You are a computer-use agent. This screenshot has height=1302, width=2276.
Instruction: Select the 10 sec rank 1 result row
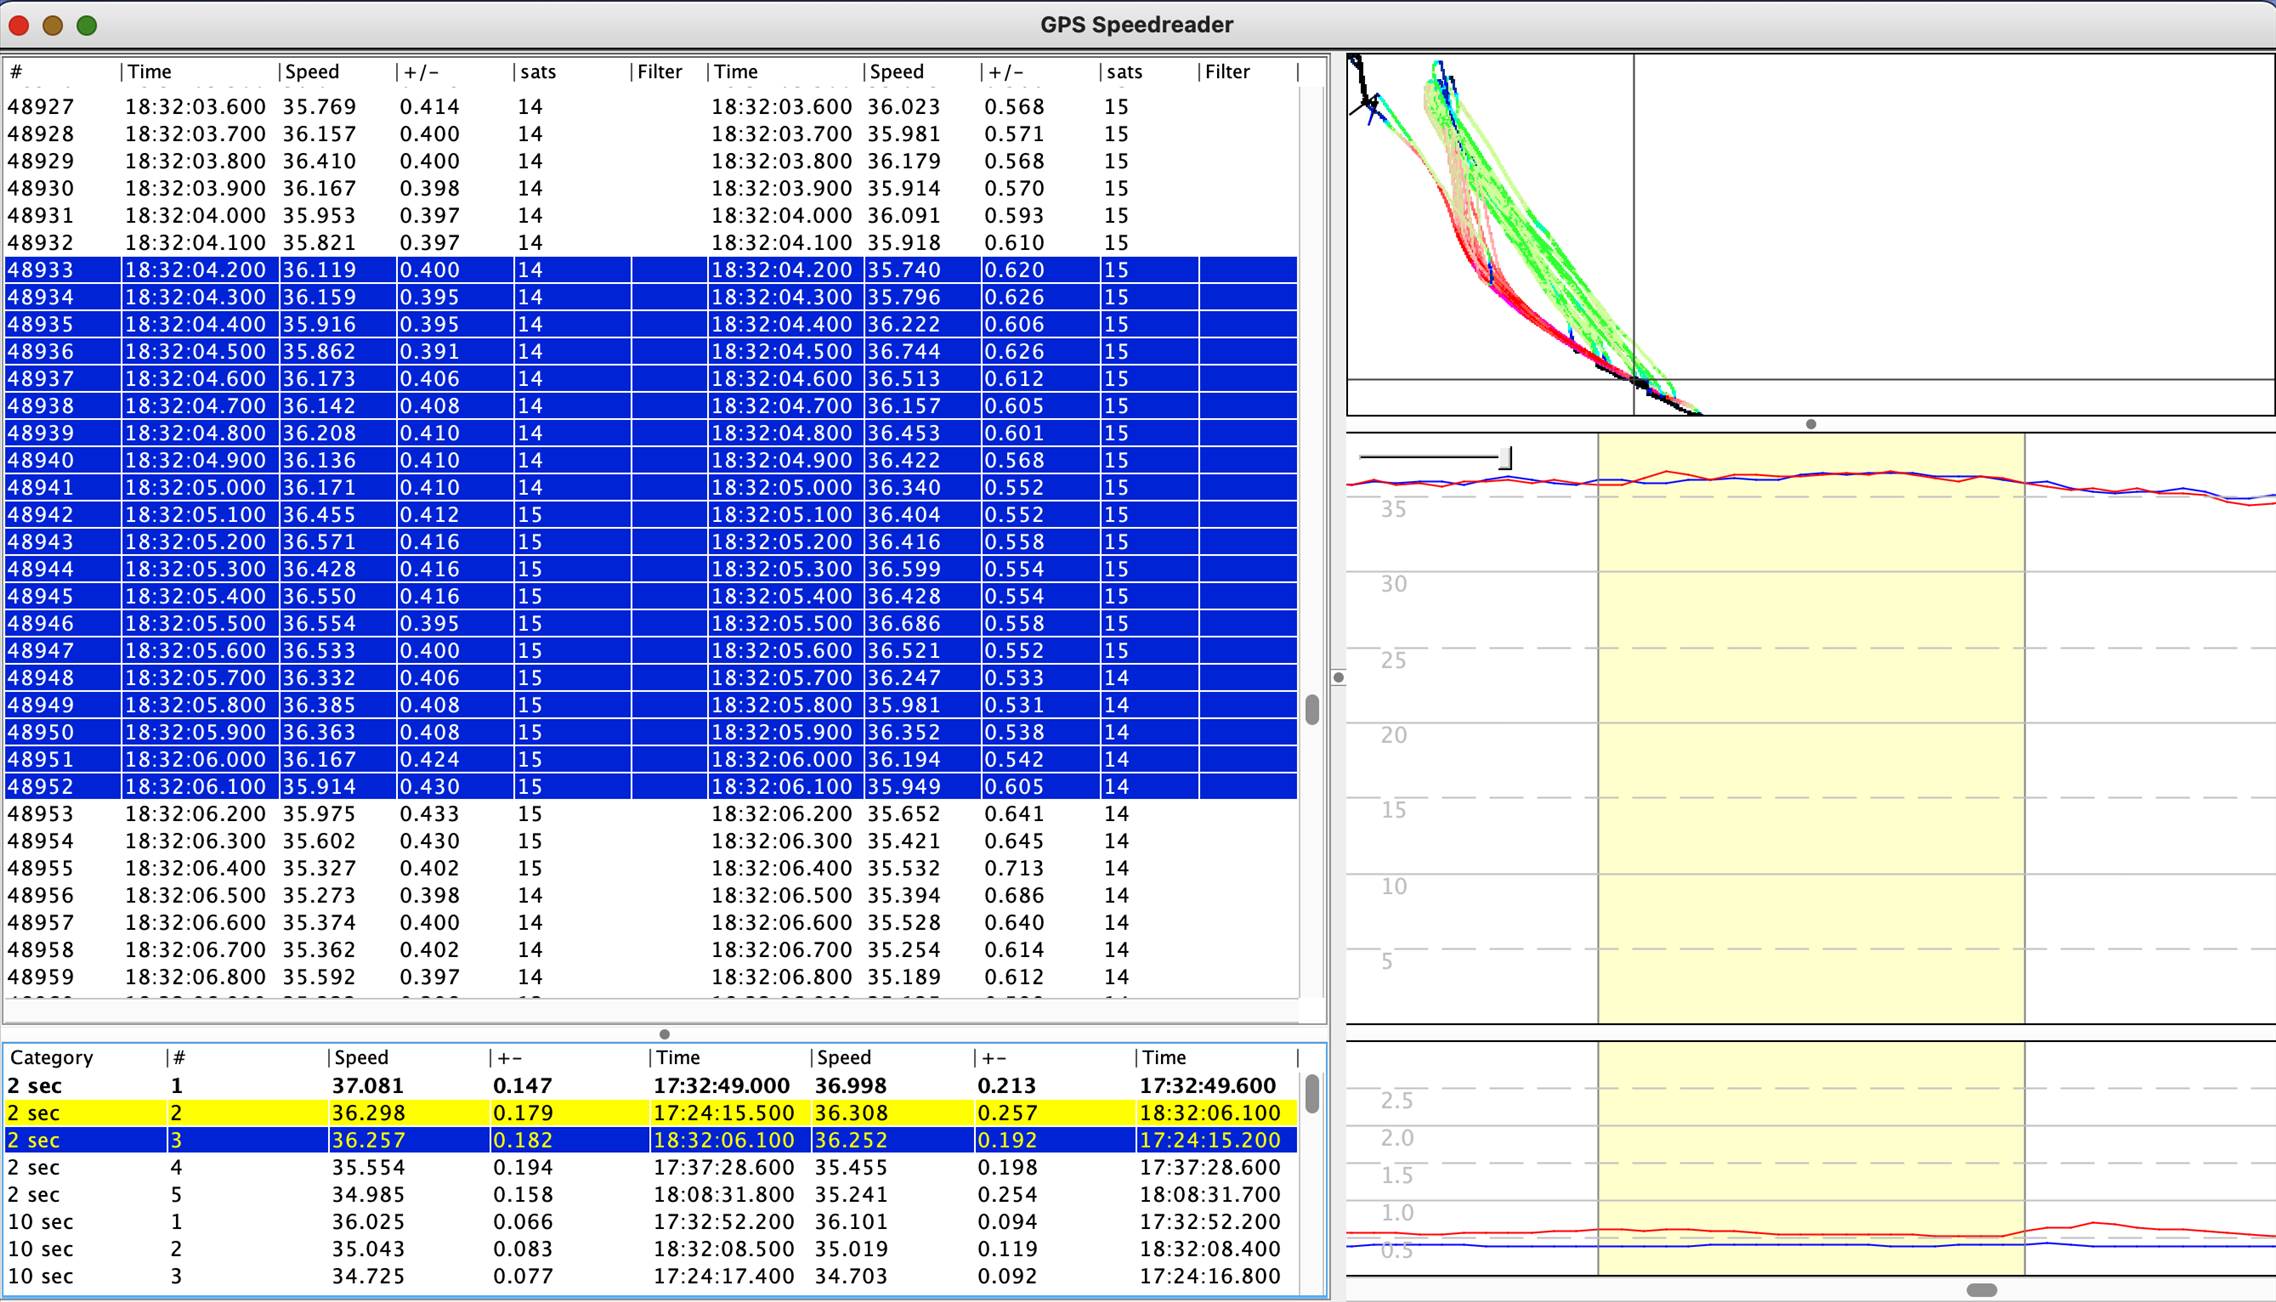click(650, 1222)
